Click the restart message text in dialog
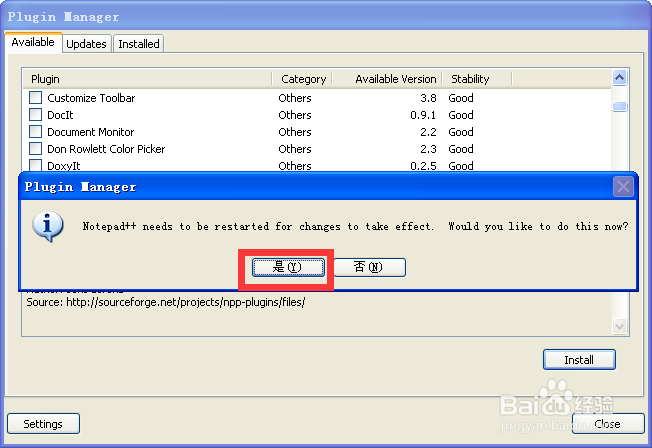The height and width of the screenshot is (448, 652). pos(355,227)
